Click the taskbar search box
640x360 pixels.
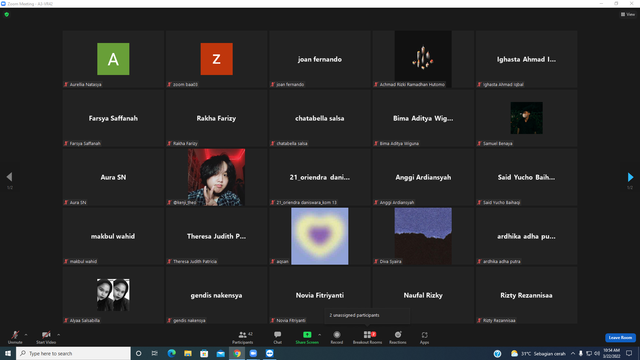[73, 353]
